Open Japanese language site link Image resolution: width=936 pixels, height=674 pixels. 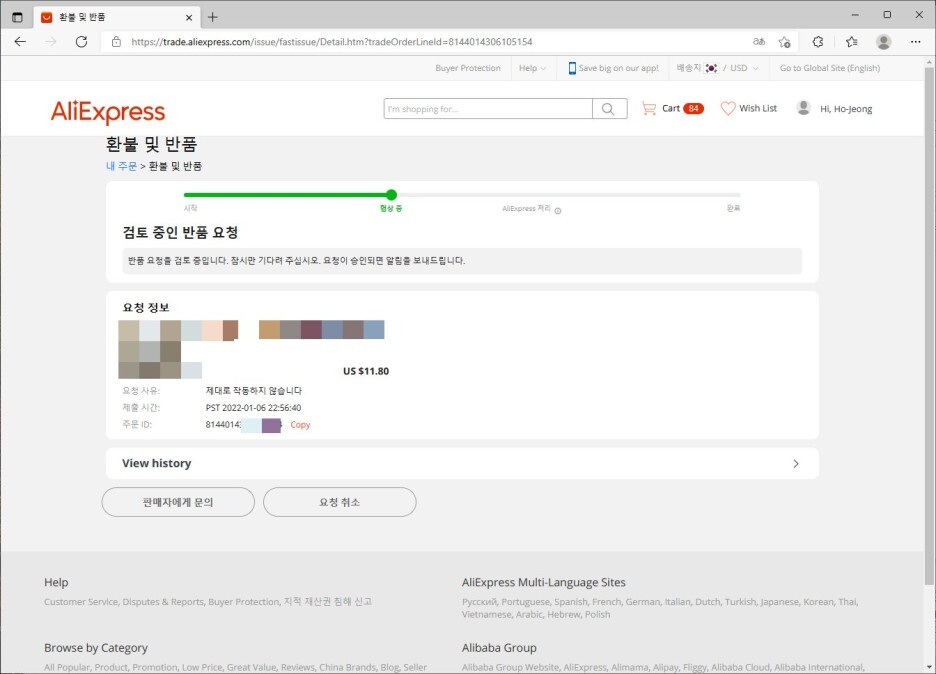[x=779, y=602]
